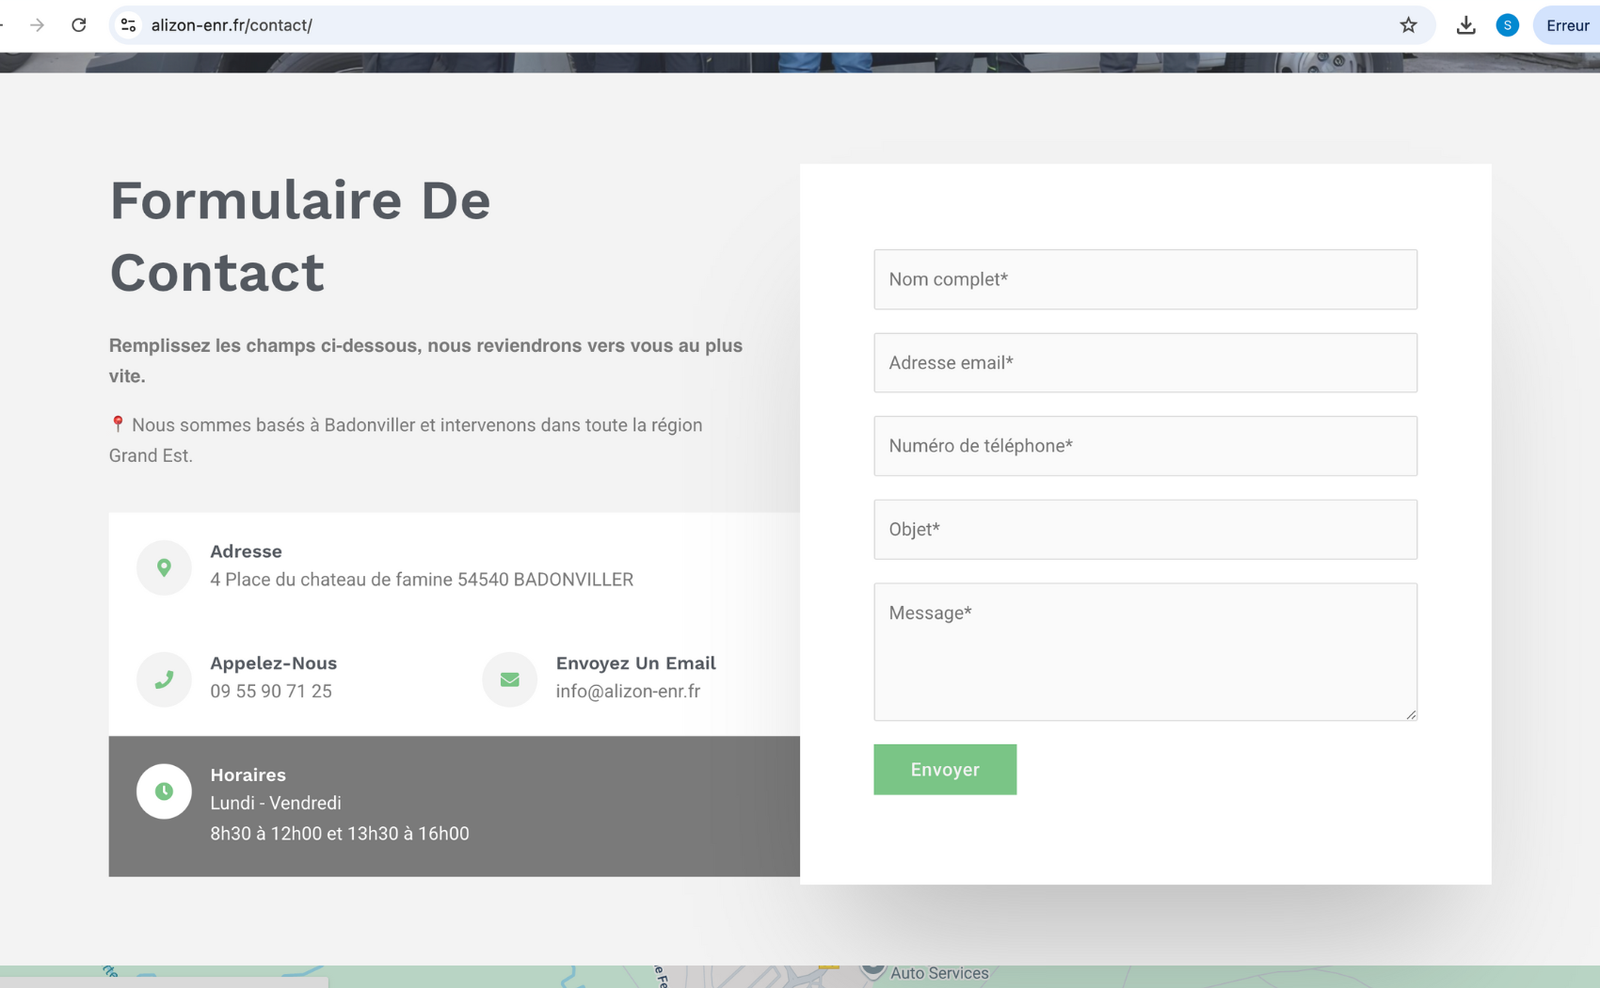Click into Numéro de téléphone field
Viewport: 1600px width, 988px height.
click(1145, 446)
